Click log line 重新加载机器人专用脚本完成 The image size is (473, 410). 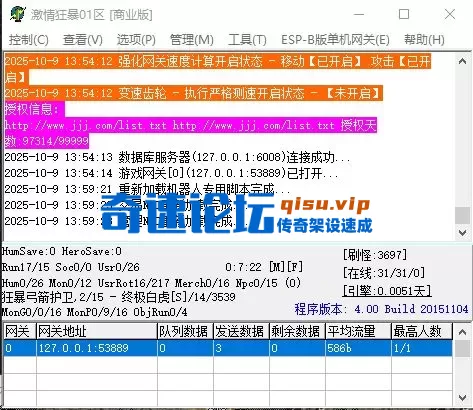pos(147,189)
